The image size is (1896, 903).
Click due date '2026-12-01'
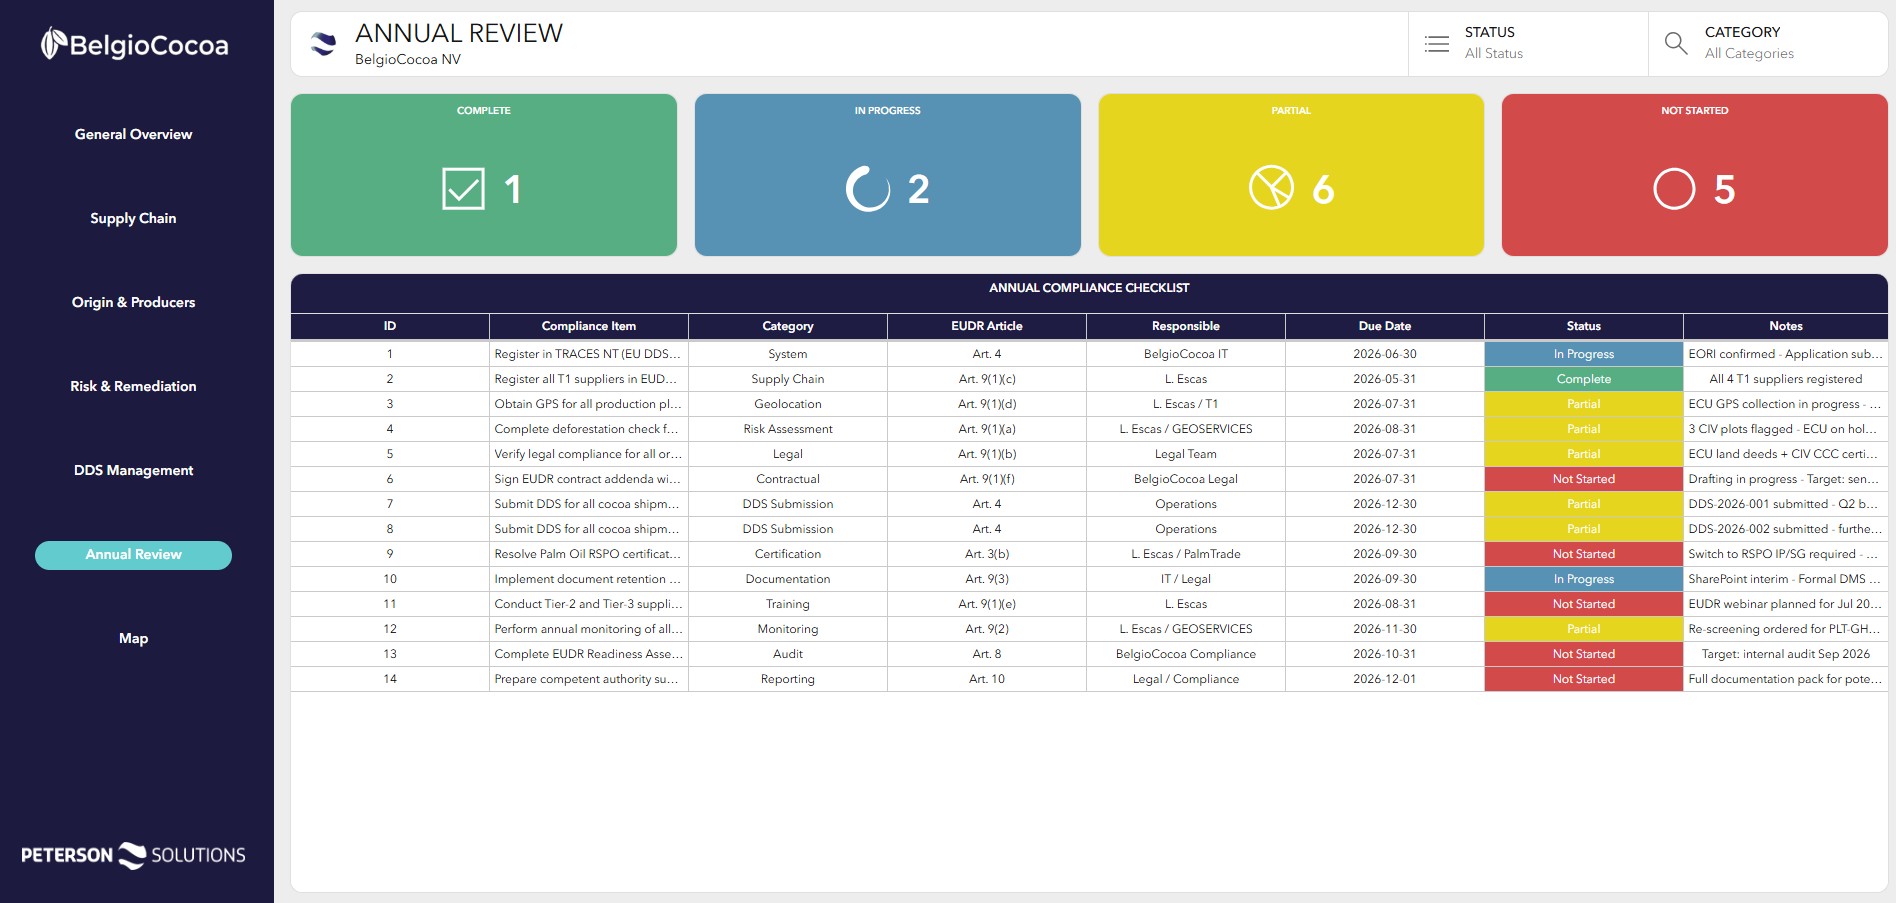coord(1385,679)
